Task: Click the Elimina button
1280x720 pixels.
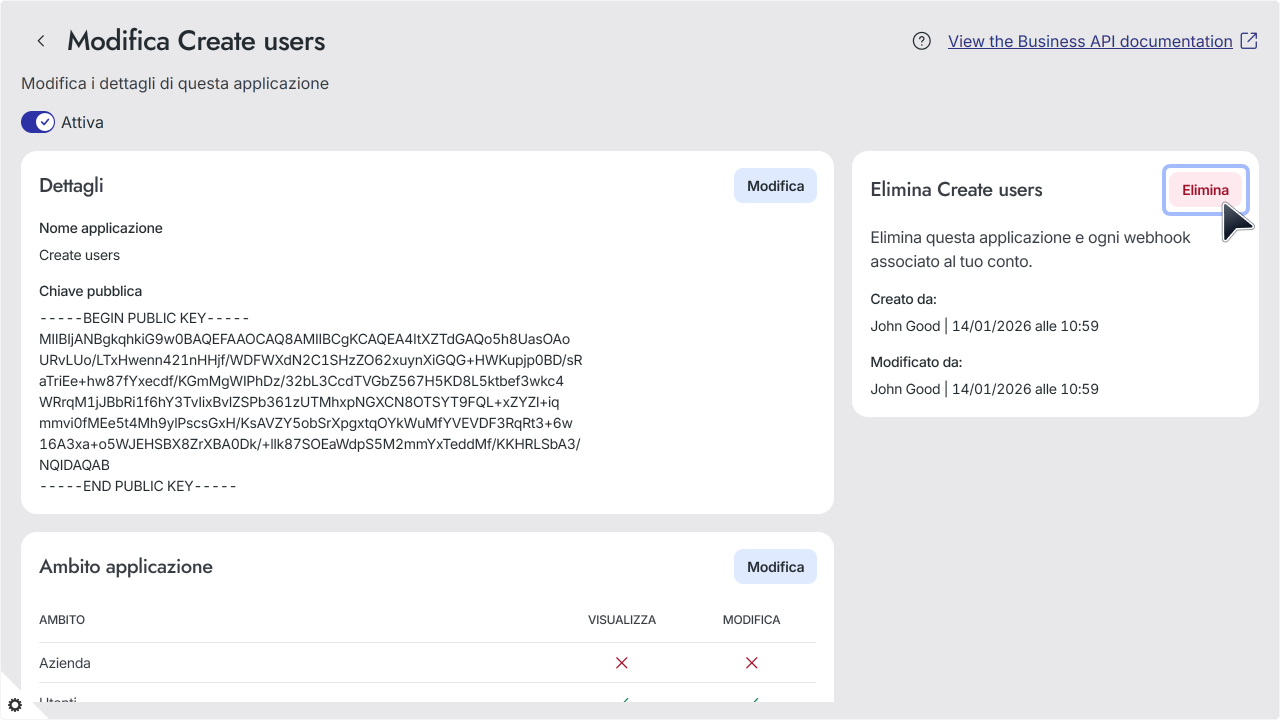Action: click(x=1205, y=190)
